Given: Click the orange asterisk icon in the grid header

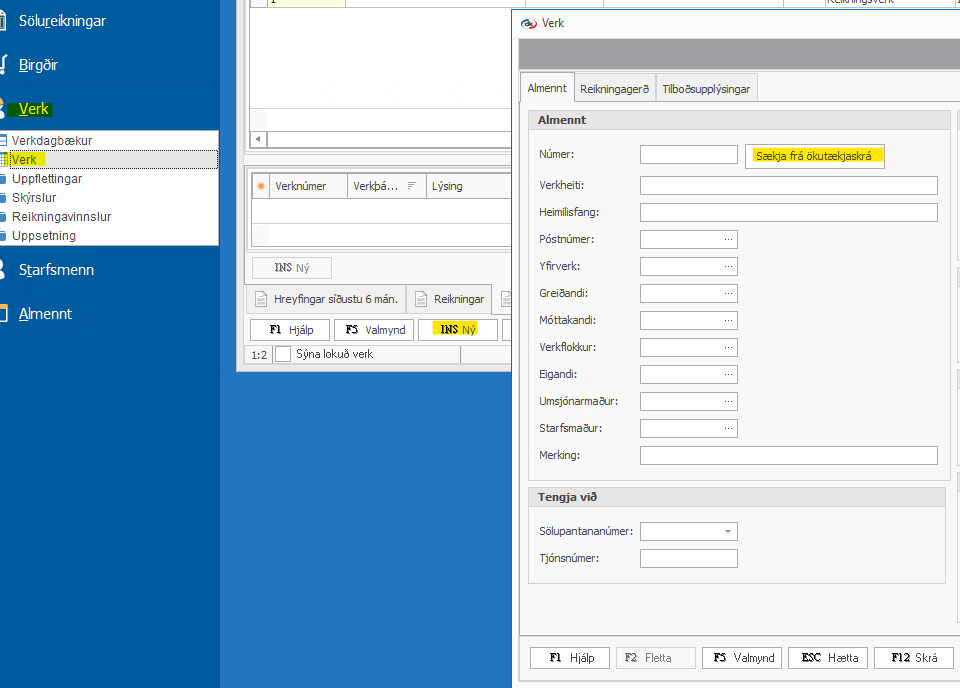Looking at the screenshot, I should tap(261, 186).
